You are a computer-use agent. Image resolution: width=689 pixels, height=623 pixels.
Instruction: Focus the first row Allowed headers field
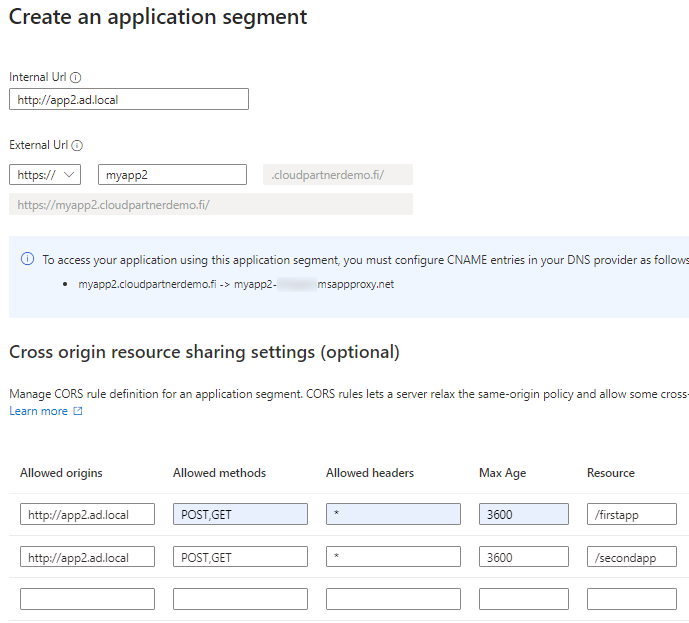click(393, 514)
